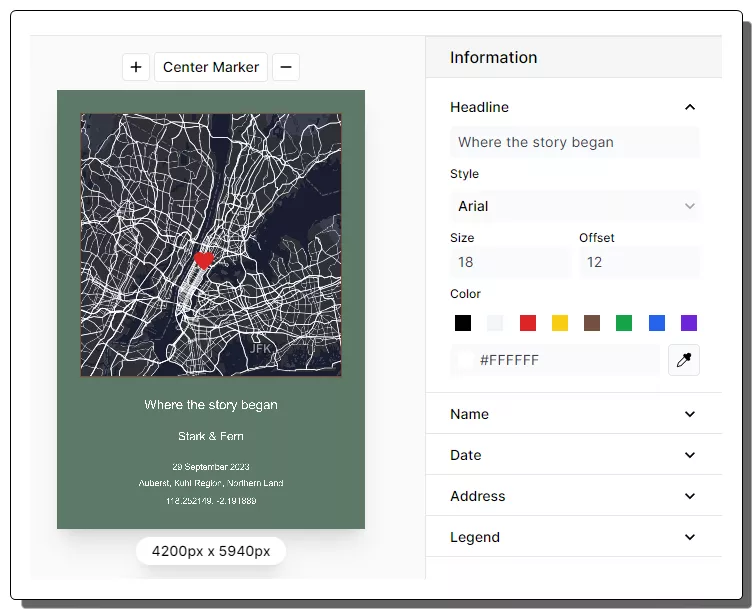Choose the yellow color swatch
Image resolution: width=752 pixels, height=609 pixels.
coord(560,323)
